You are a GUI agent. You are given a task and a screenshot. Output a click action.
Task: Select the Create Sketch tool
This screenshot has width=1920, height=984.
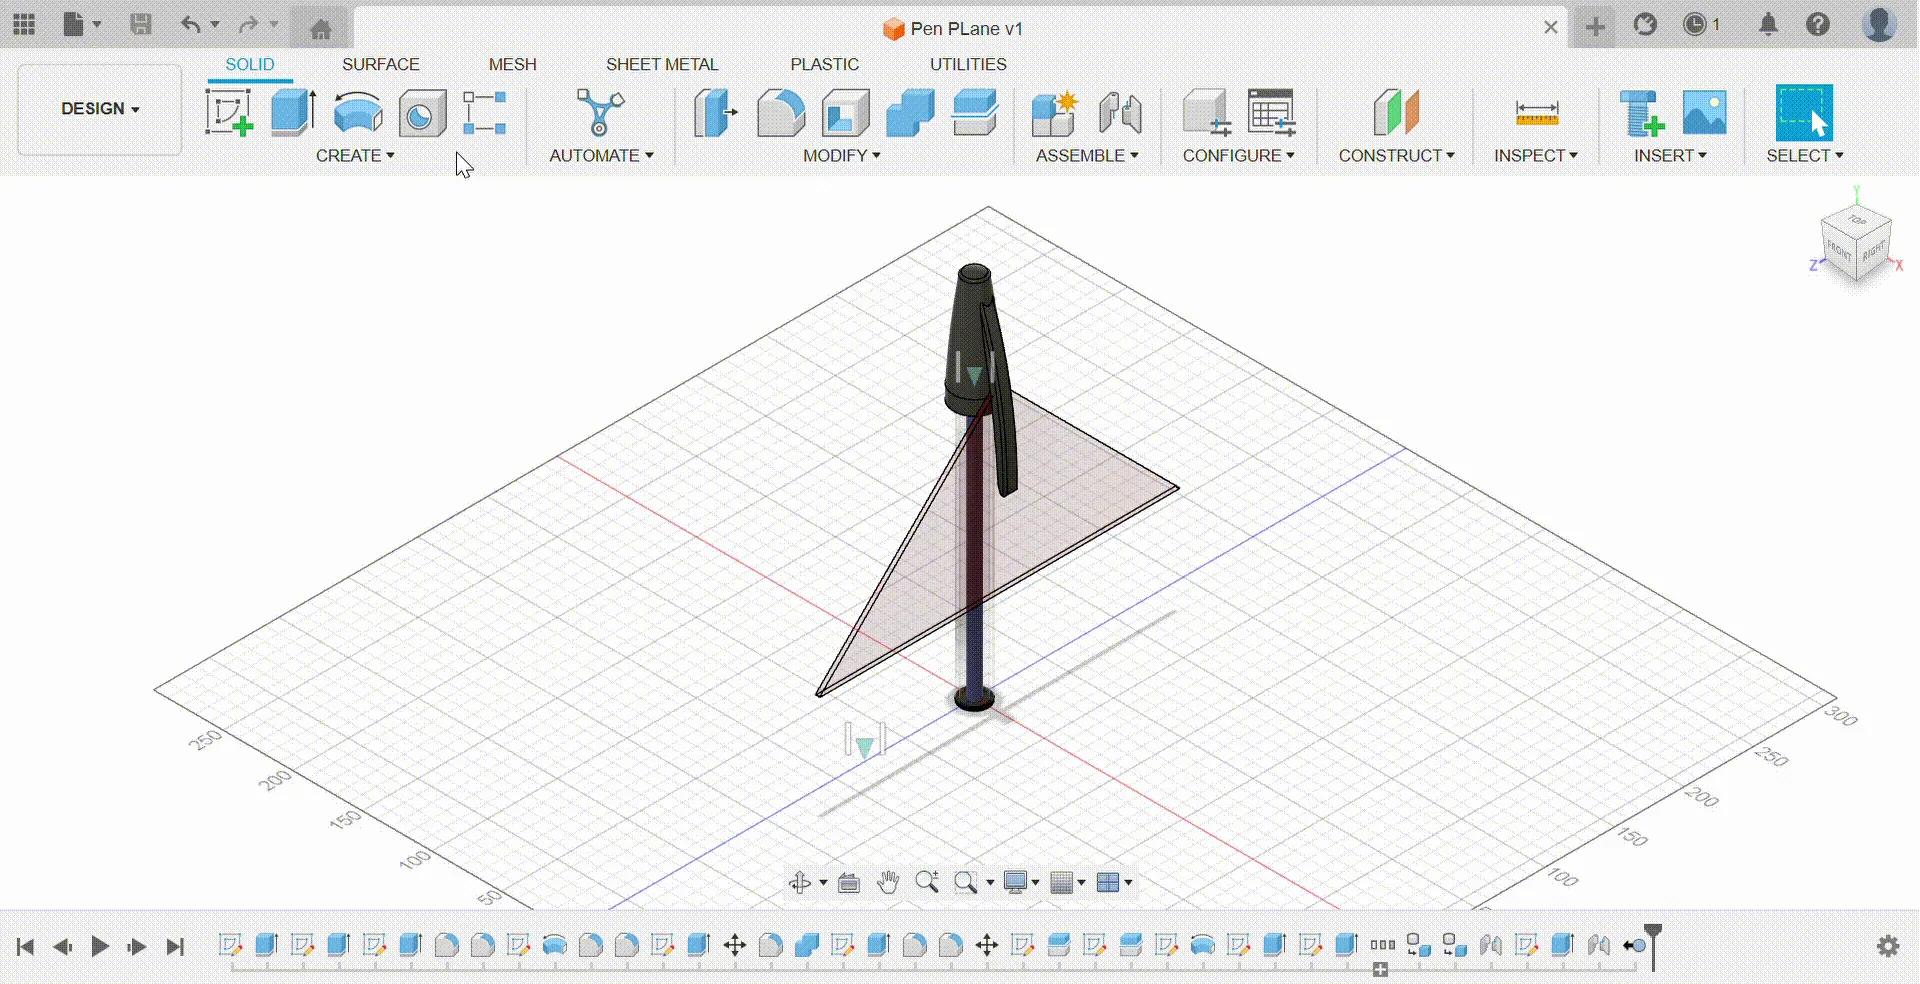tap(229, 113)
